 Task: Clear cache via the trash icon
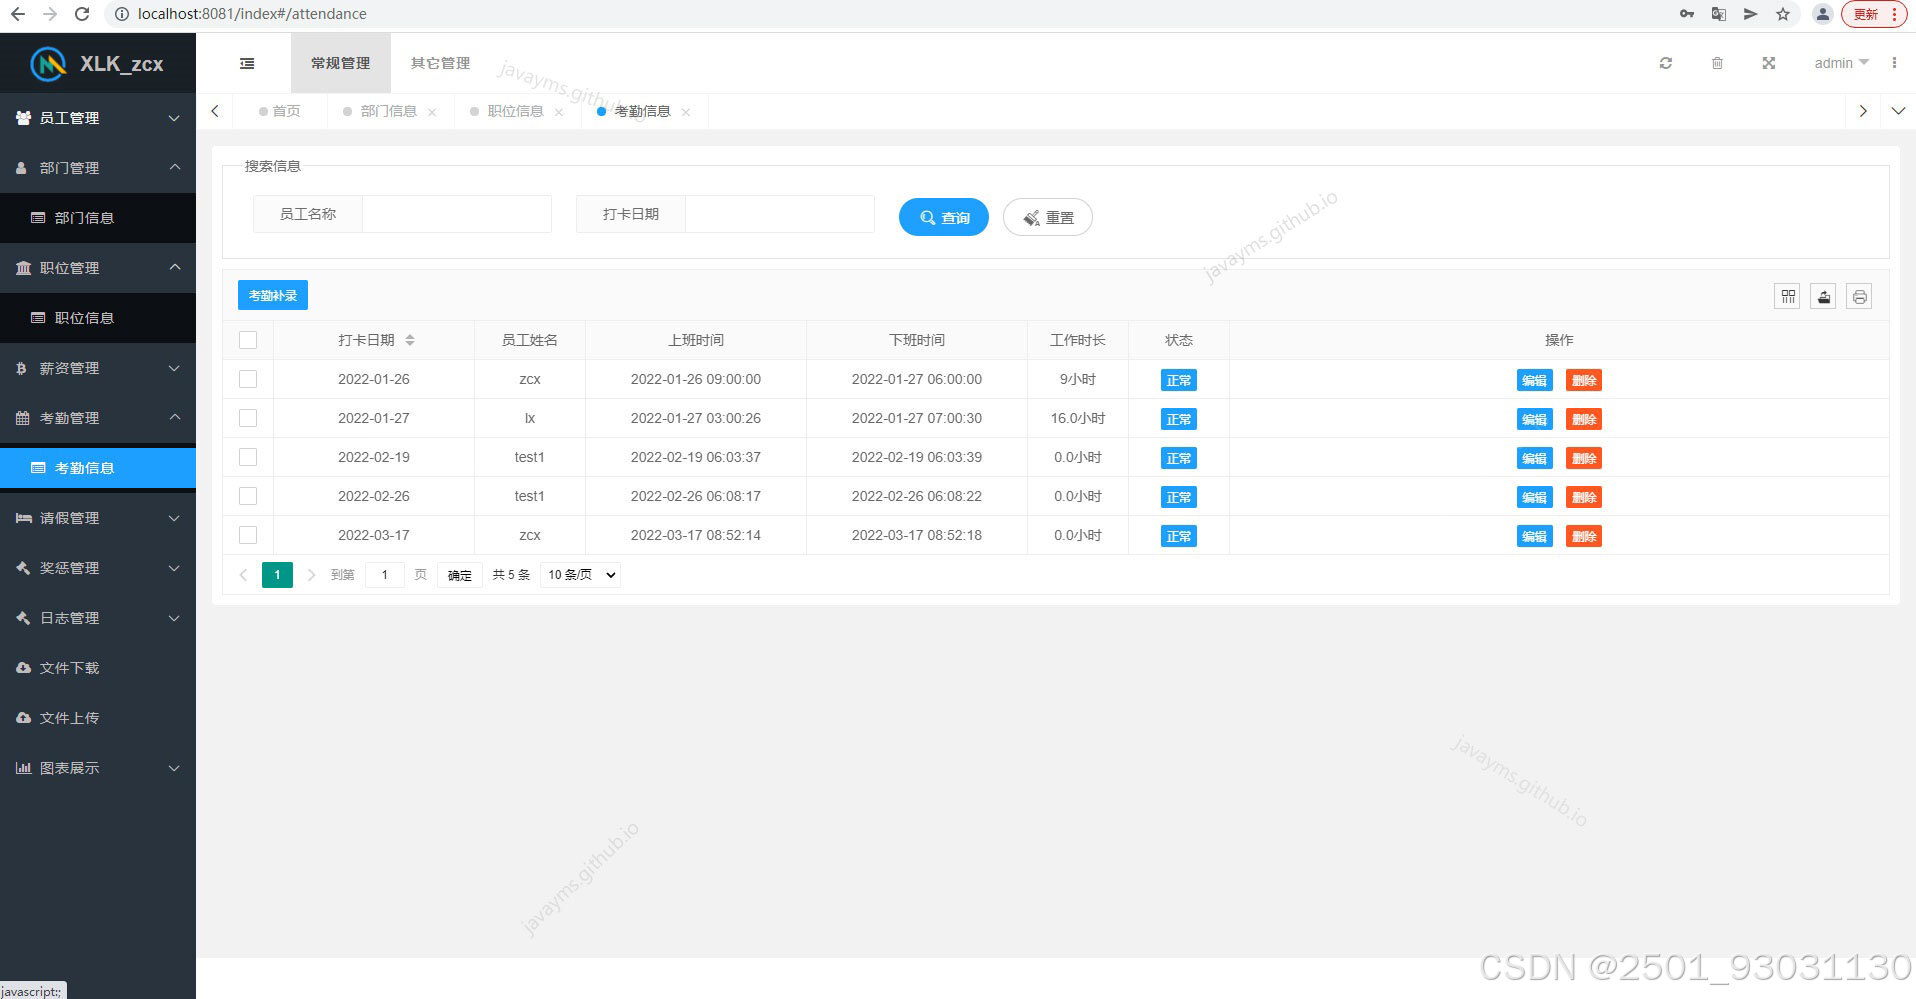pos(1717,63)
